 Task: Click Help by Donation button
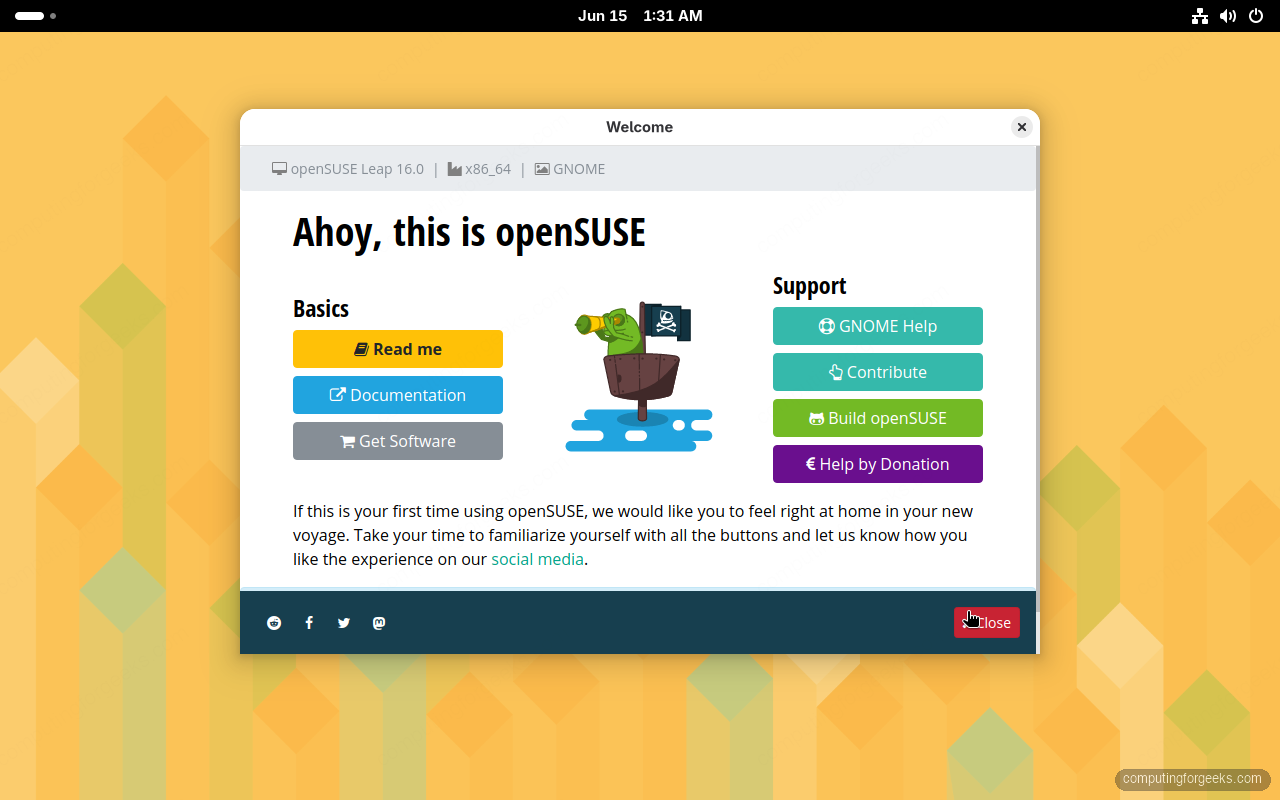[878, 464]
